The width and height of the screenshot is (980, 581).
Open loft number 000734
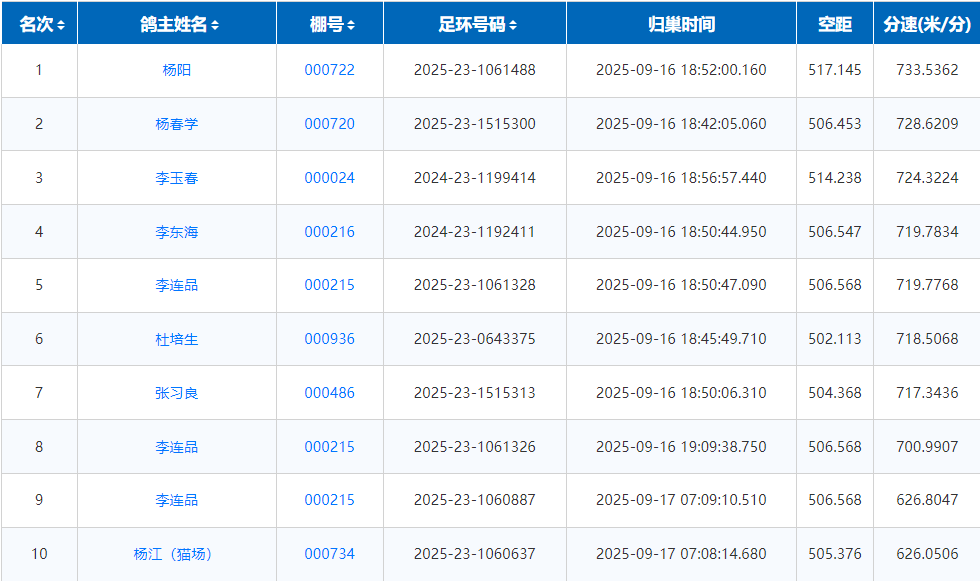coord(329,554)
